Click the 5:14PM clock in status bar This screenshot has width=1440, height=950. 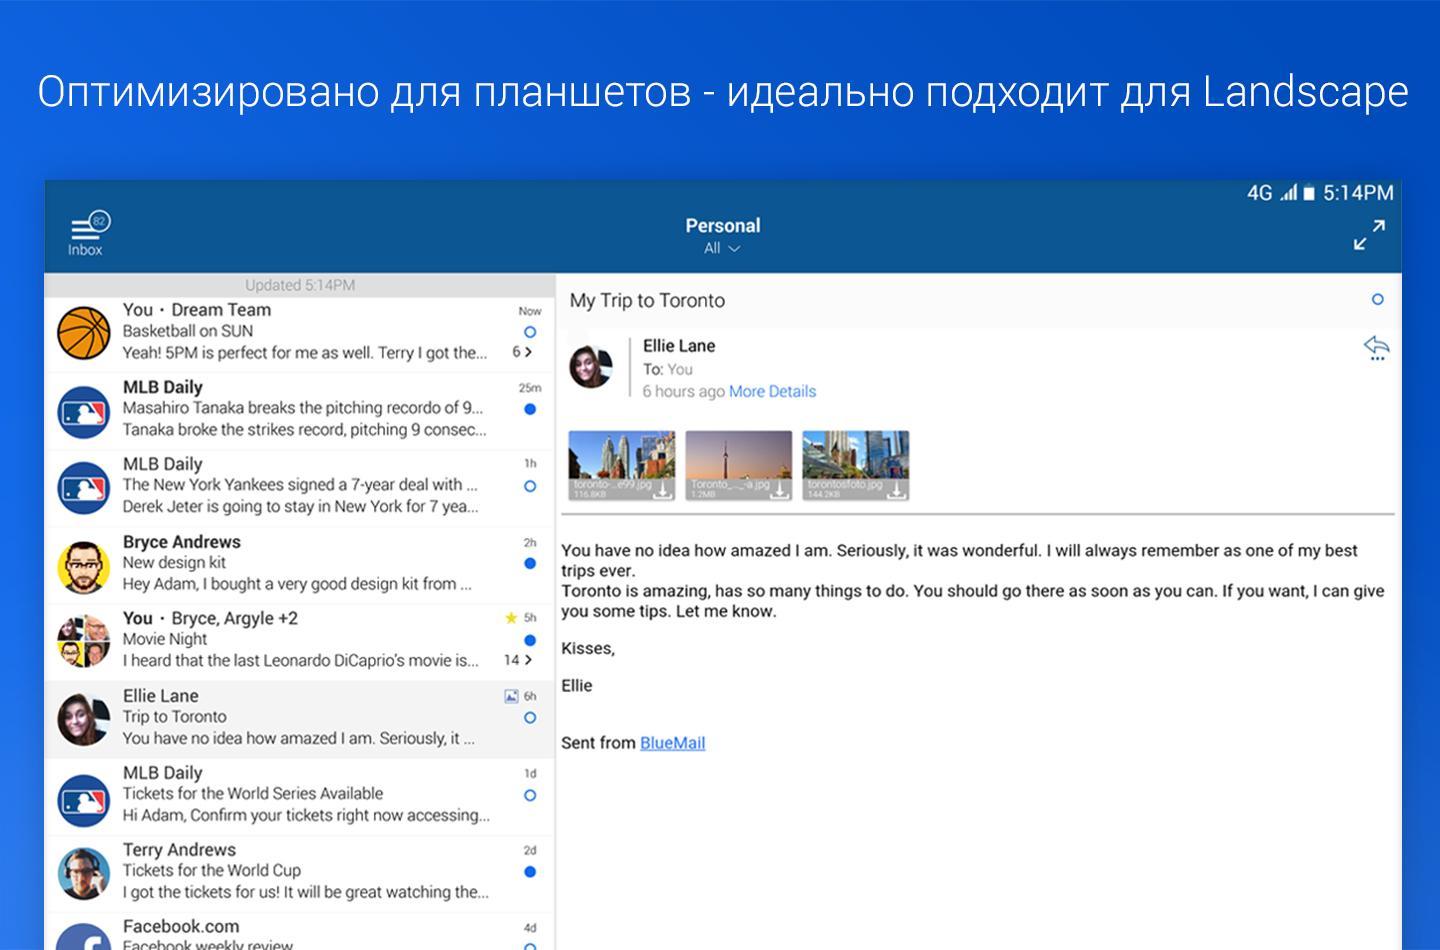(1358, 193)
